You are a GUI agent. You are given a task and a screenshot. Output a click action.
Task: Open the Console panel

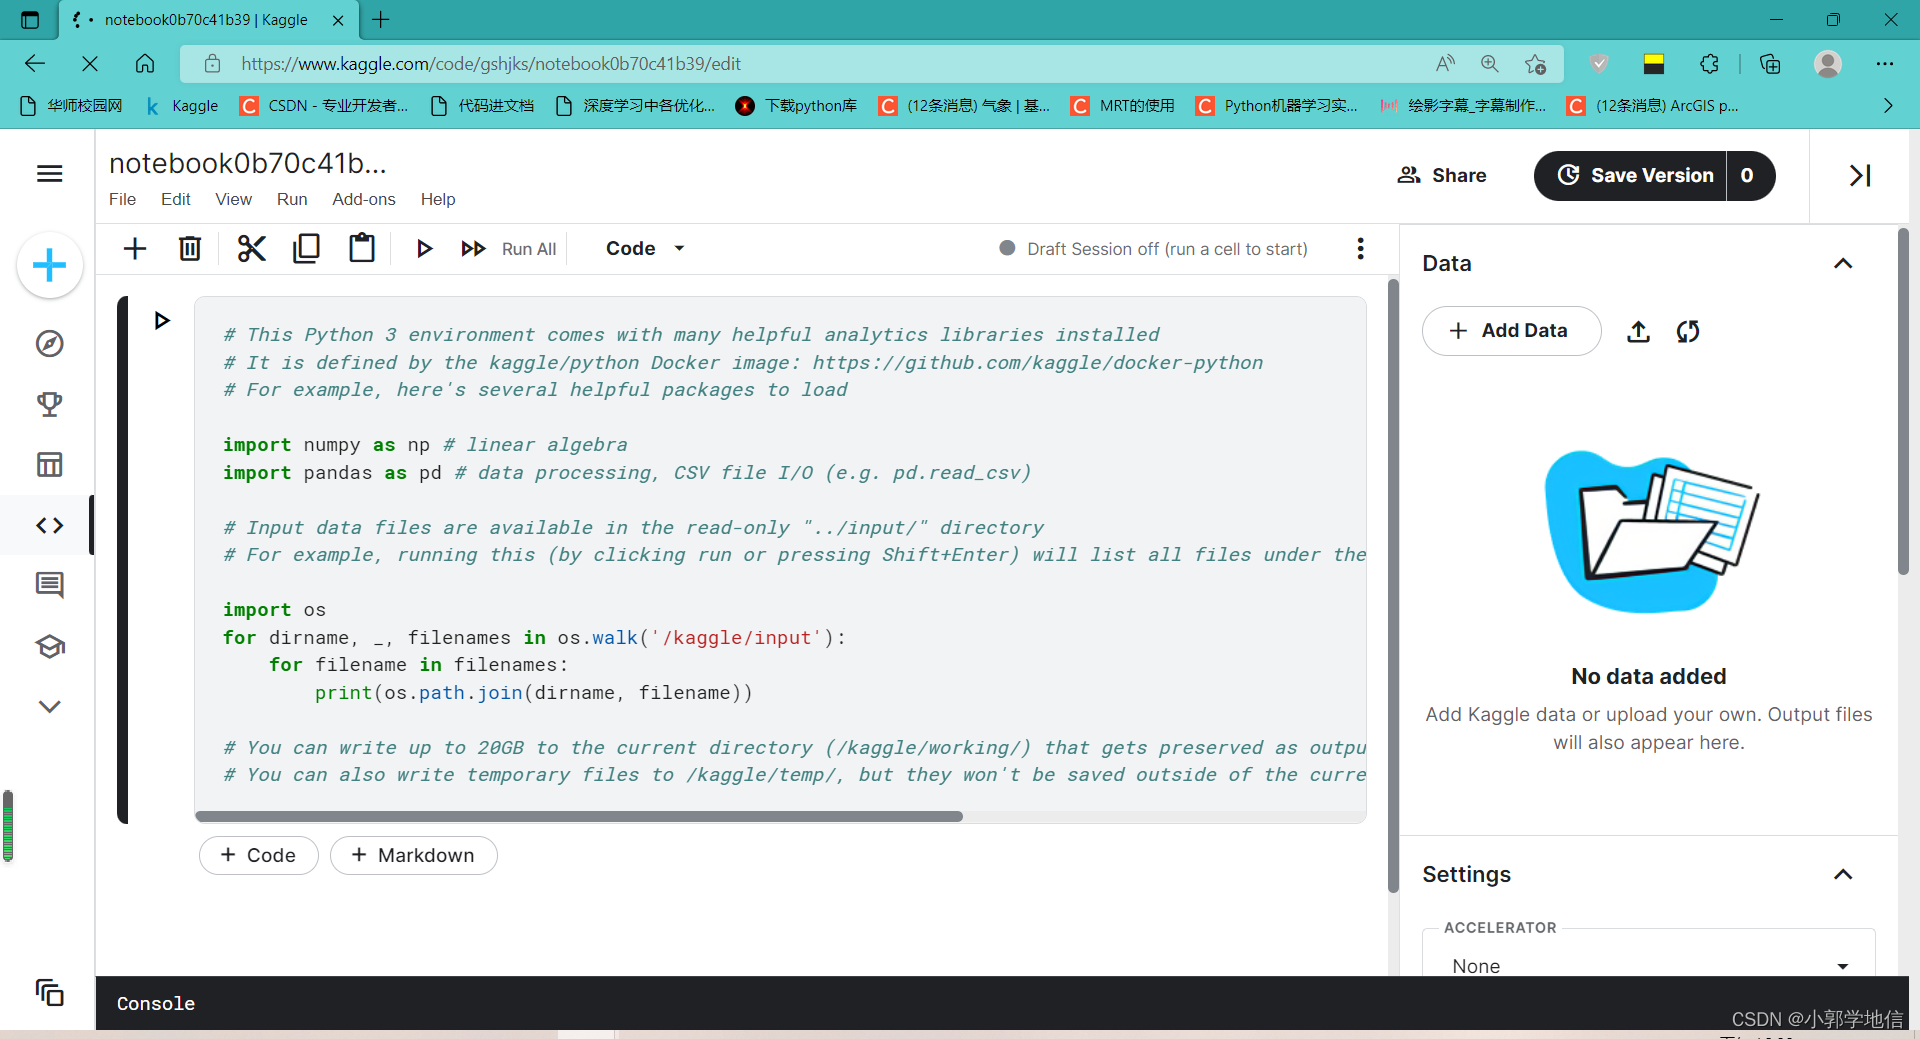155,1003
